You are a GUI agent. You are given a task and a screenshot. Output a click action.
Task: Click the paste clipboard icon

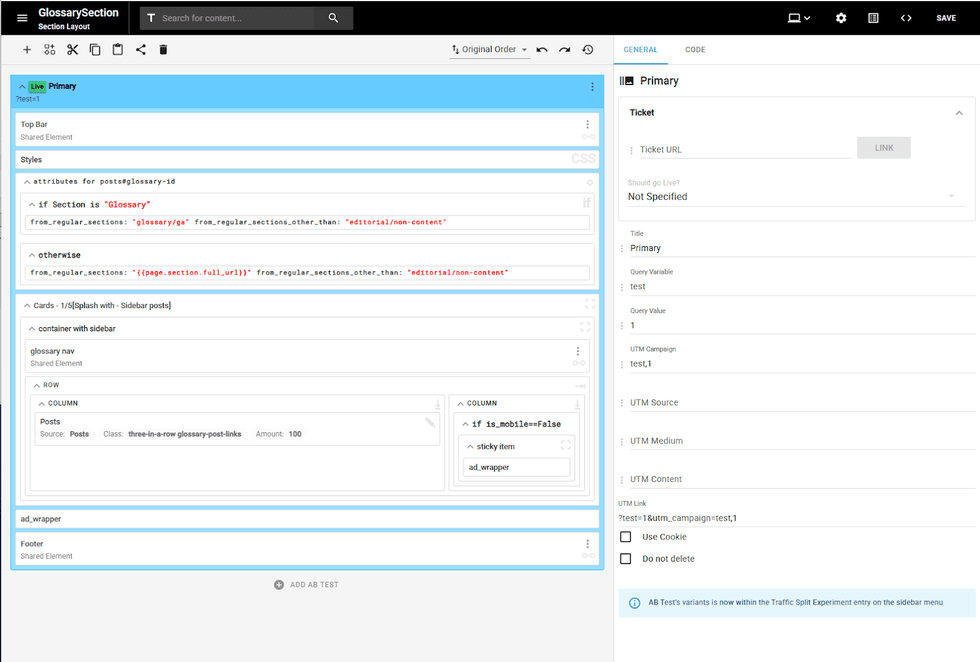tap(118, 50)
